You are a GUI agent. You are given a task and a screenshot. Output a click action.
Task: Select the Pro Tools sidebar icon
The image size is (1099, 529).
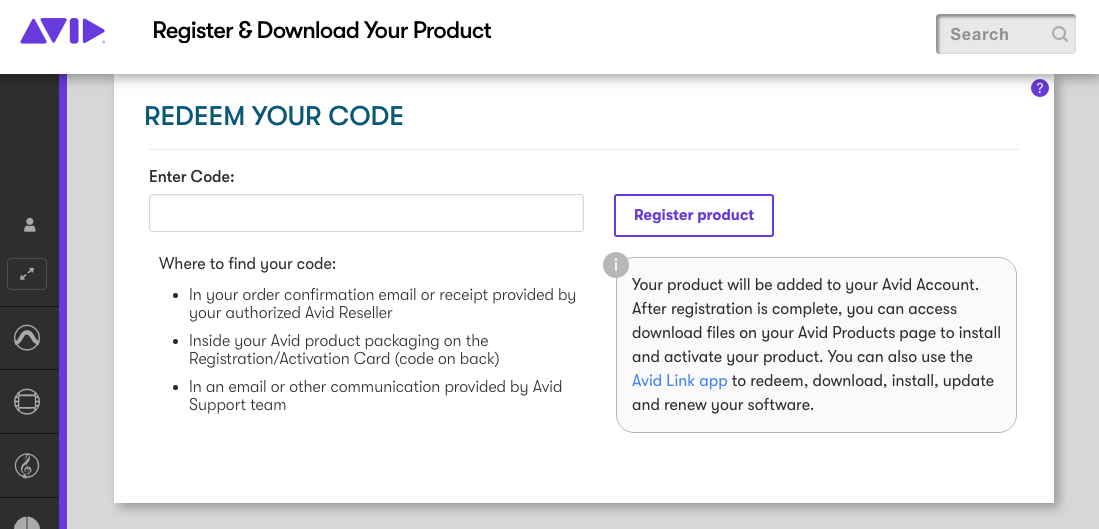[27, 338]
